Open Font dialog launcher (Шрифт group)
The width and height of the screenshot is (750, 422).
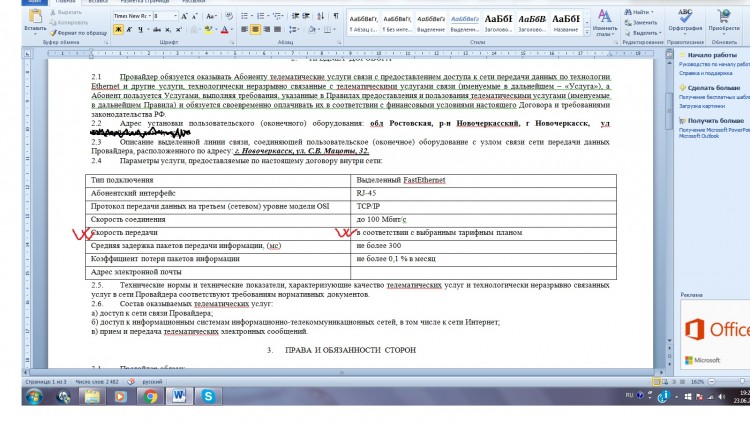(232, 43)
